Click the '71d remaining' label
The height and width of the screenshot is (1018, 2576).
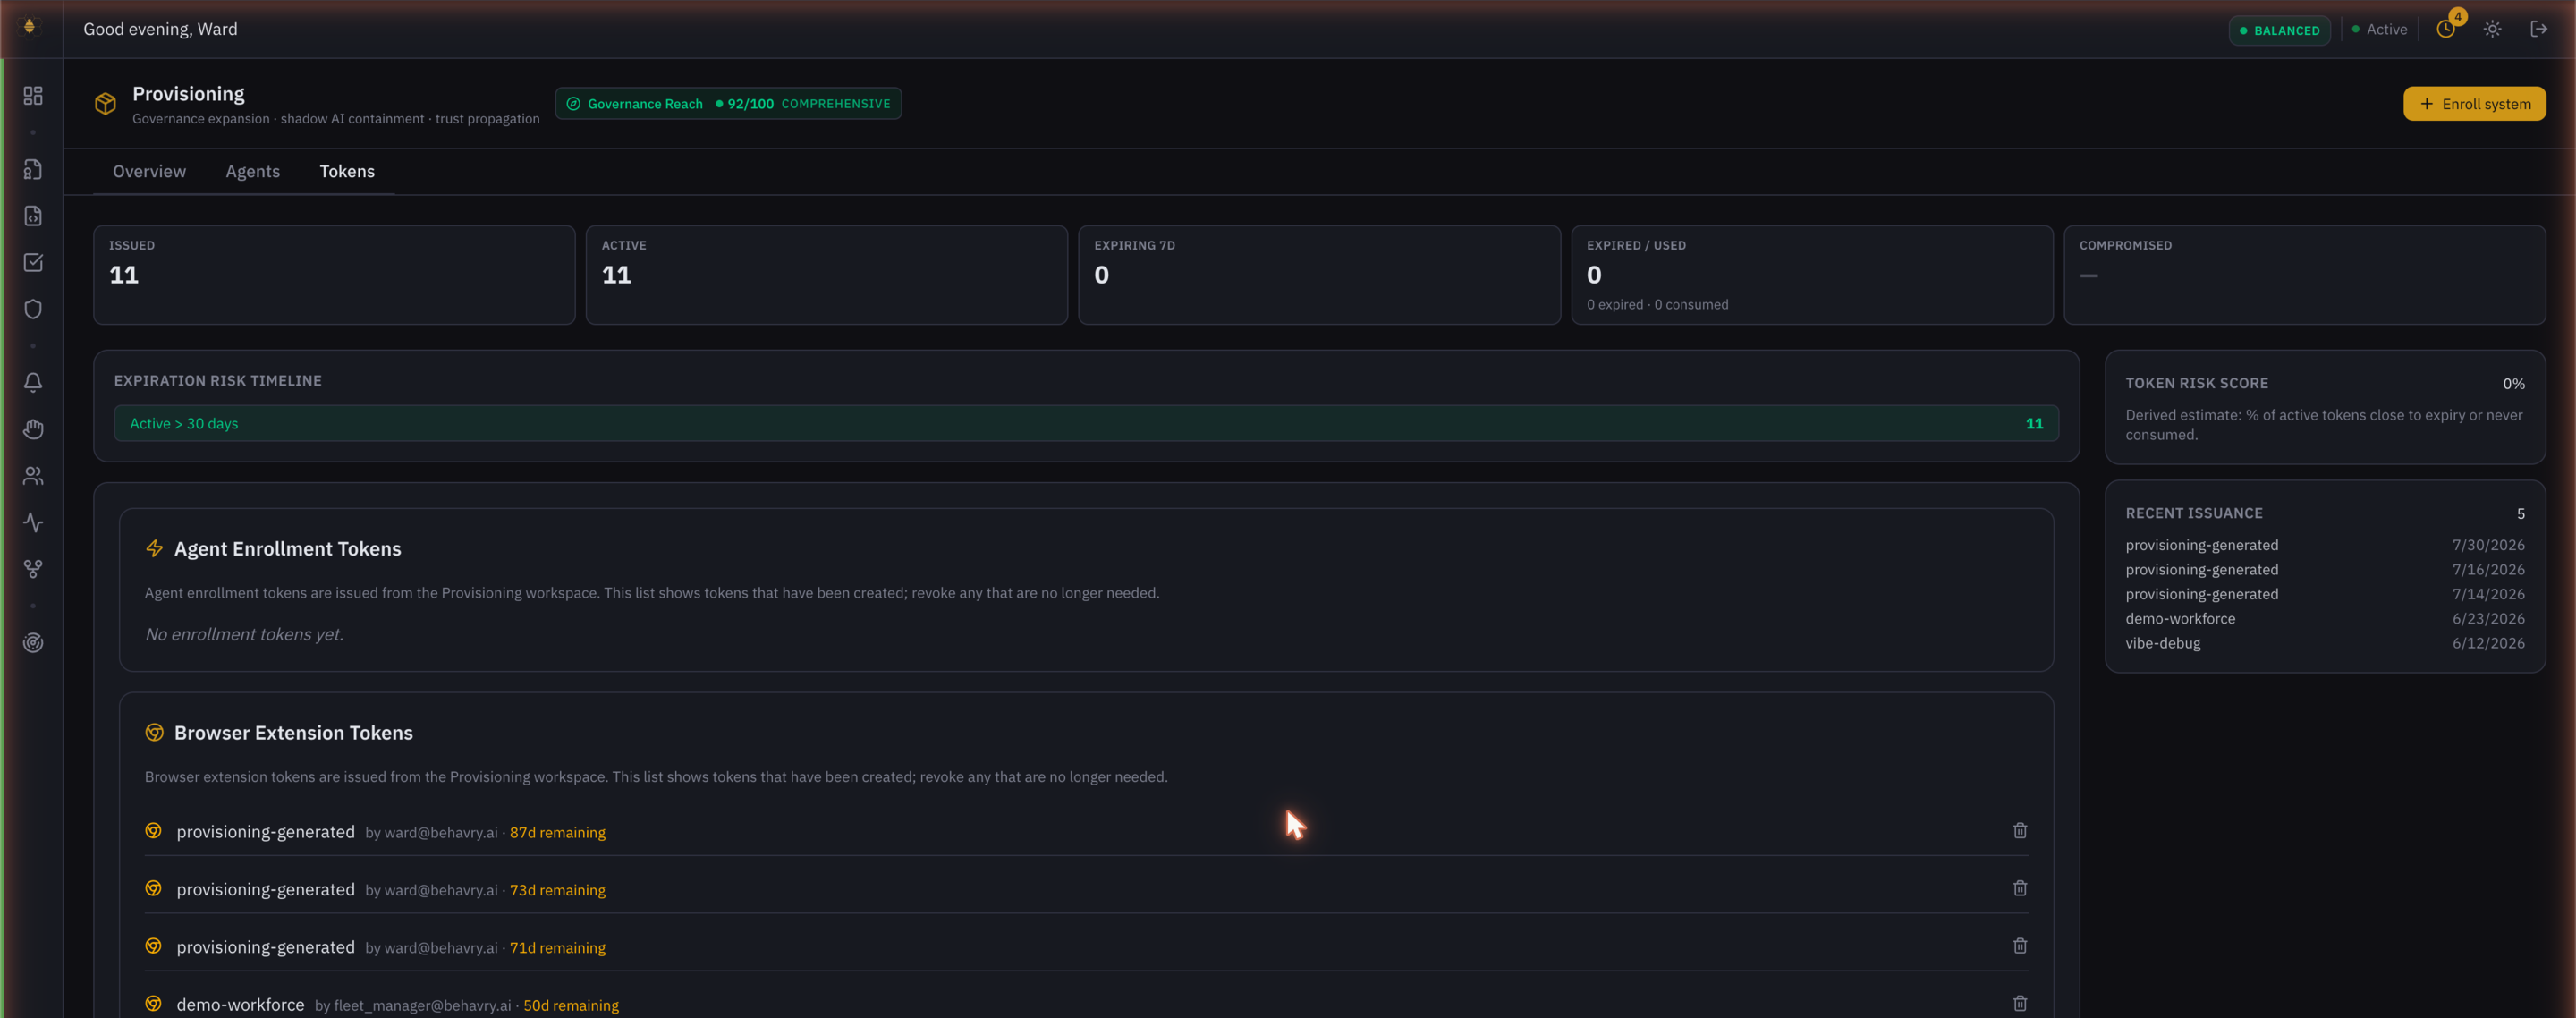[x=557, y=948]
